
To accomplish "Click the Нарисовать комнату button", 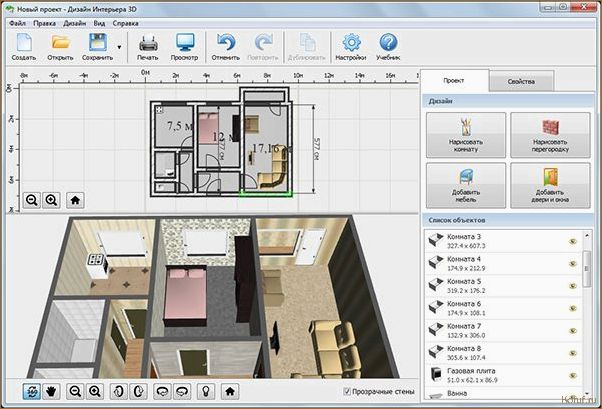I will (x=466, y=135).
